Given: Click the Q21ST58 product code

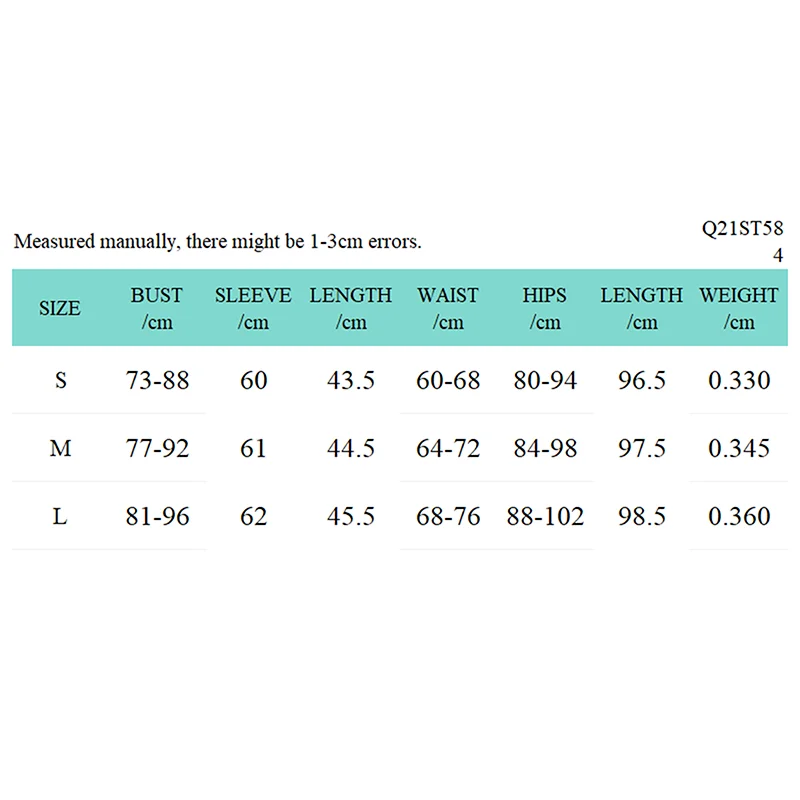Looking at the screenshot, I should (x=743, y=229).
